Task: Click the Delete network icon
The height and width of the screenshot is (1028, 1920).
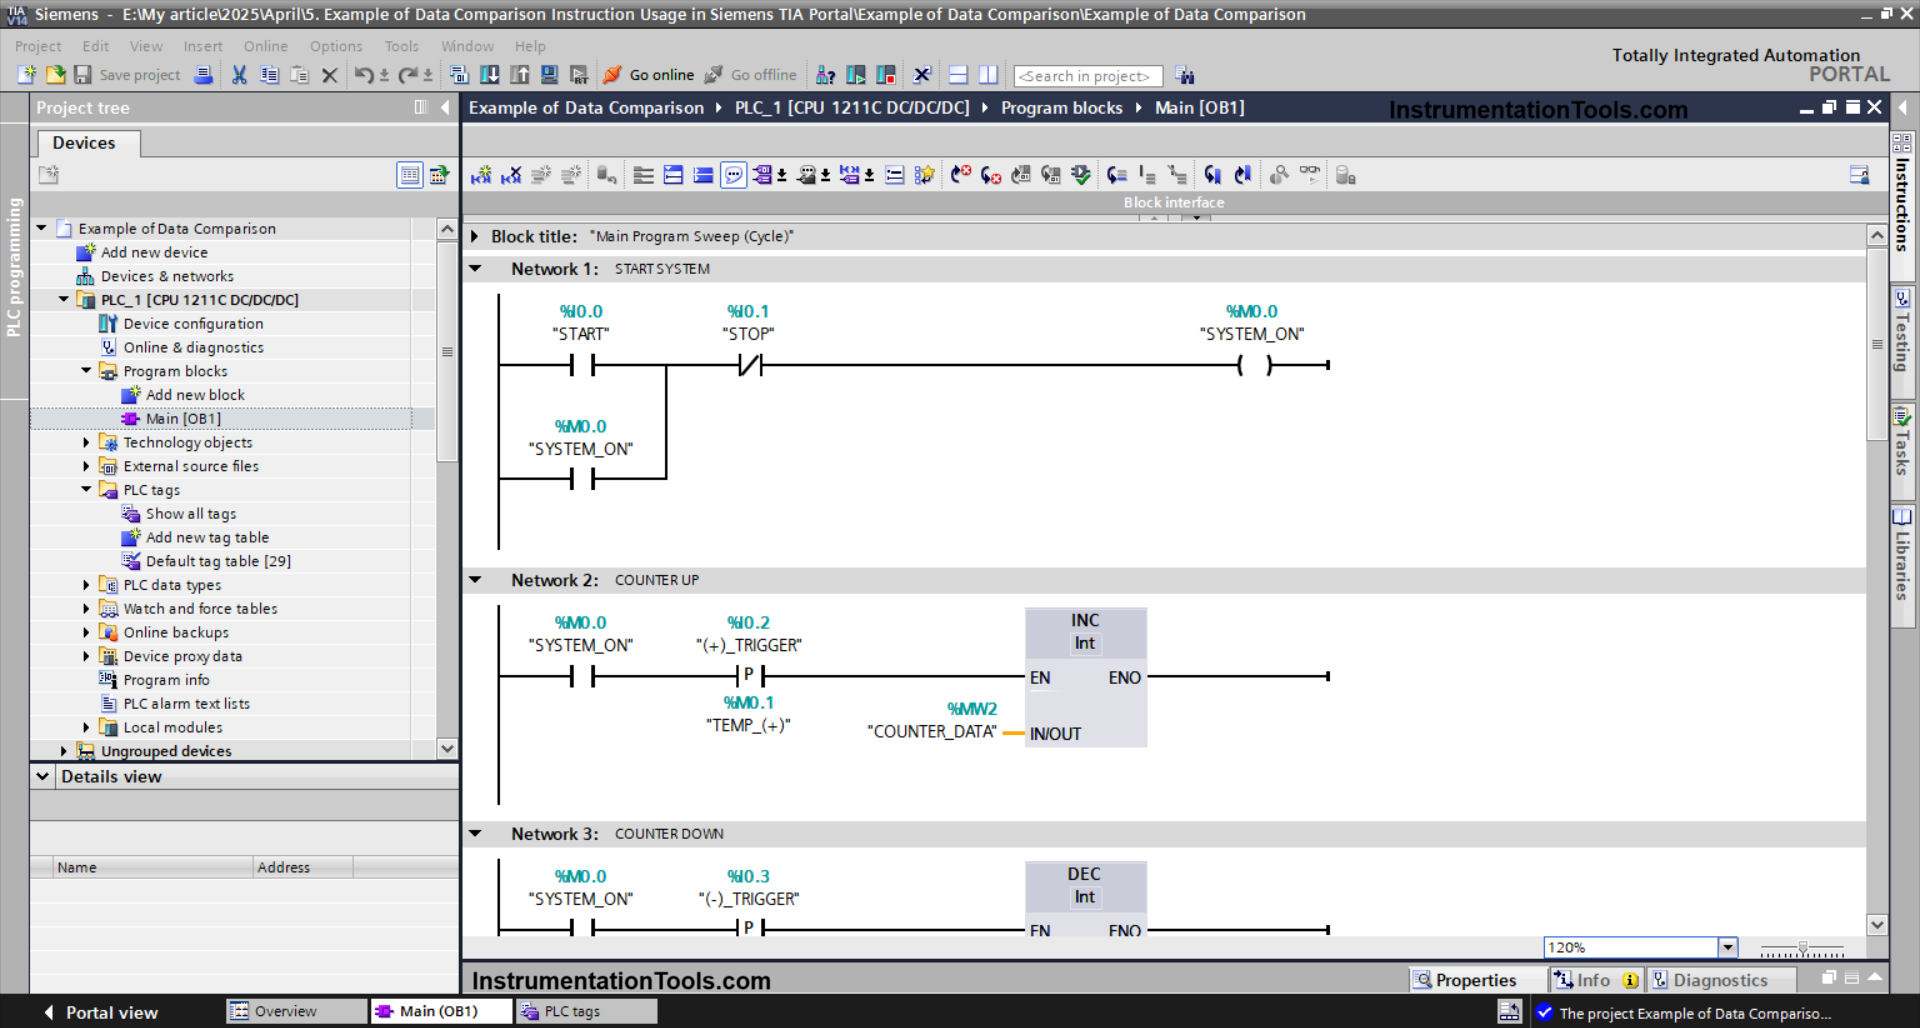Action: [511, 175]
